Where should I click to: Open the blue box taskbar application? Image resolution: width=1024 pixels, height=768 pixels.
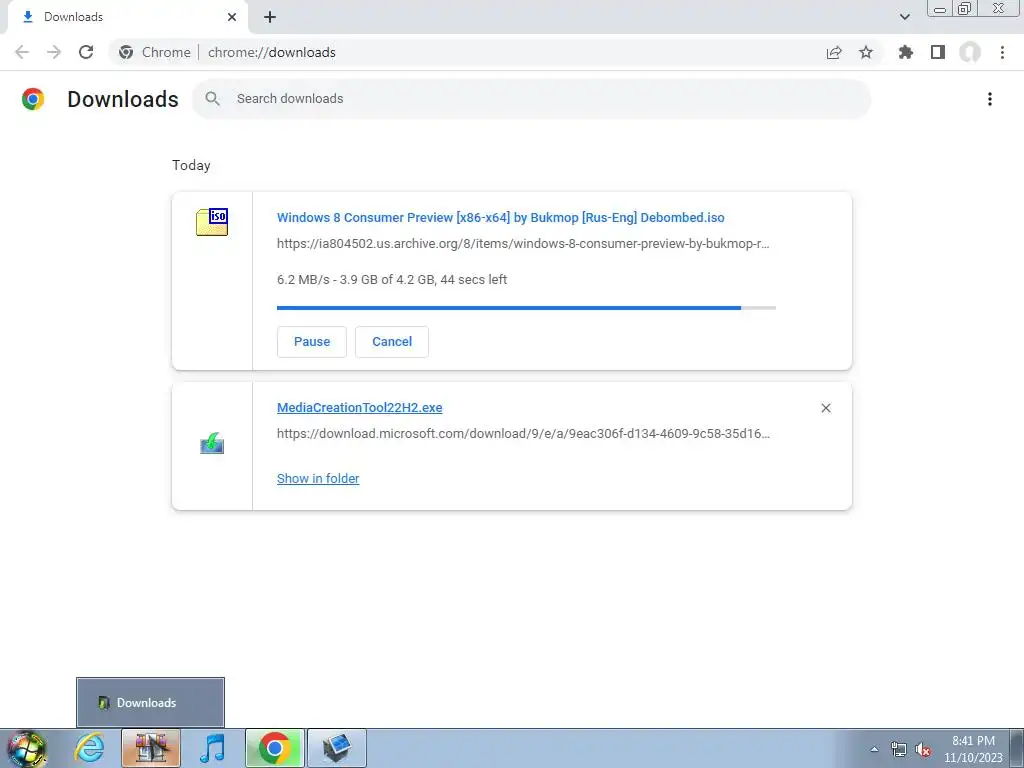[337, 748]
